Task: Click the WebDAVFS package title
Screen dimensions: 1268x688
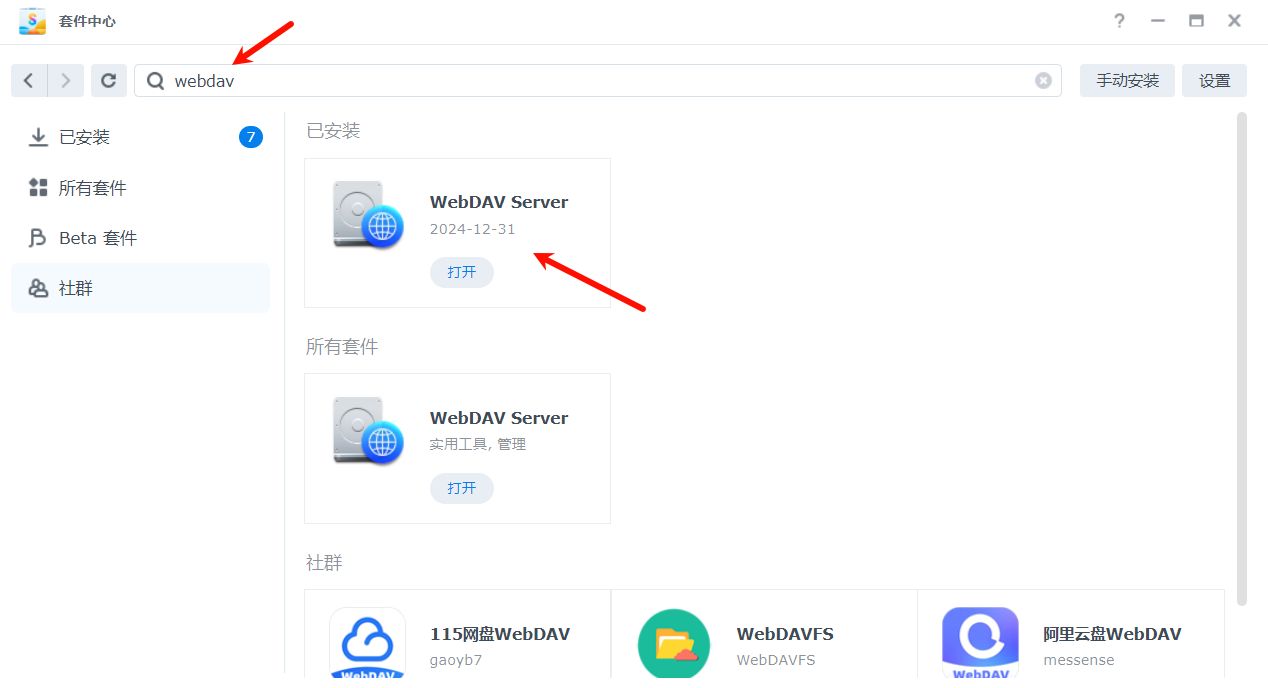Action: pos(785,634)
